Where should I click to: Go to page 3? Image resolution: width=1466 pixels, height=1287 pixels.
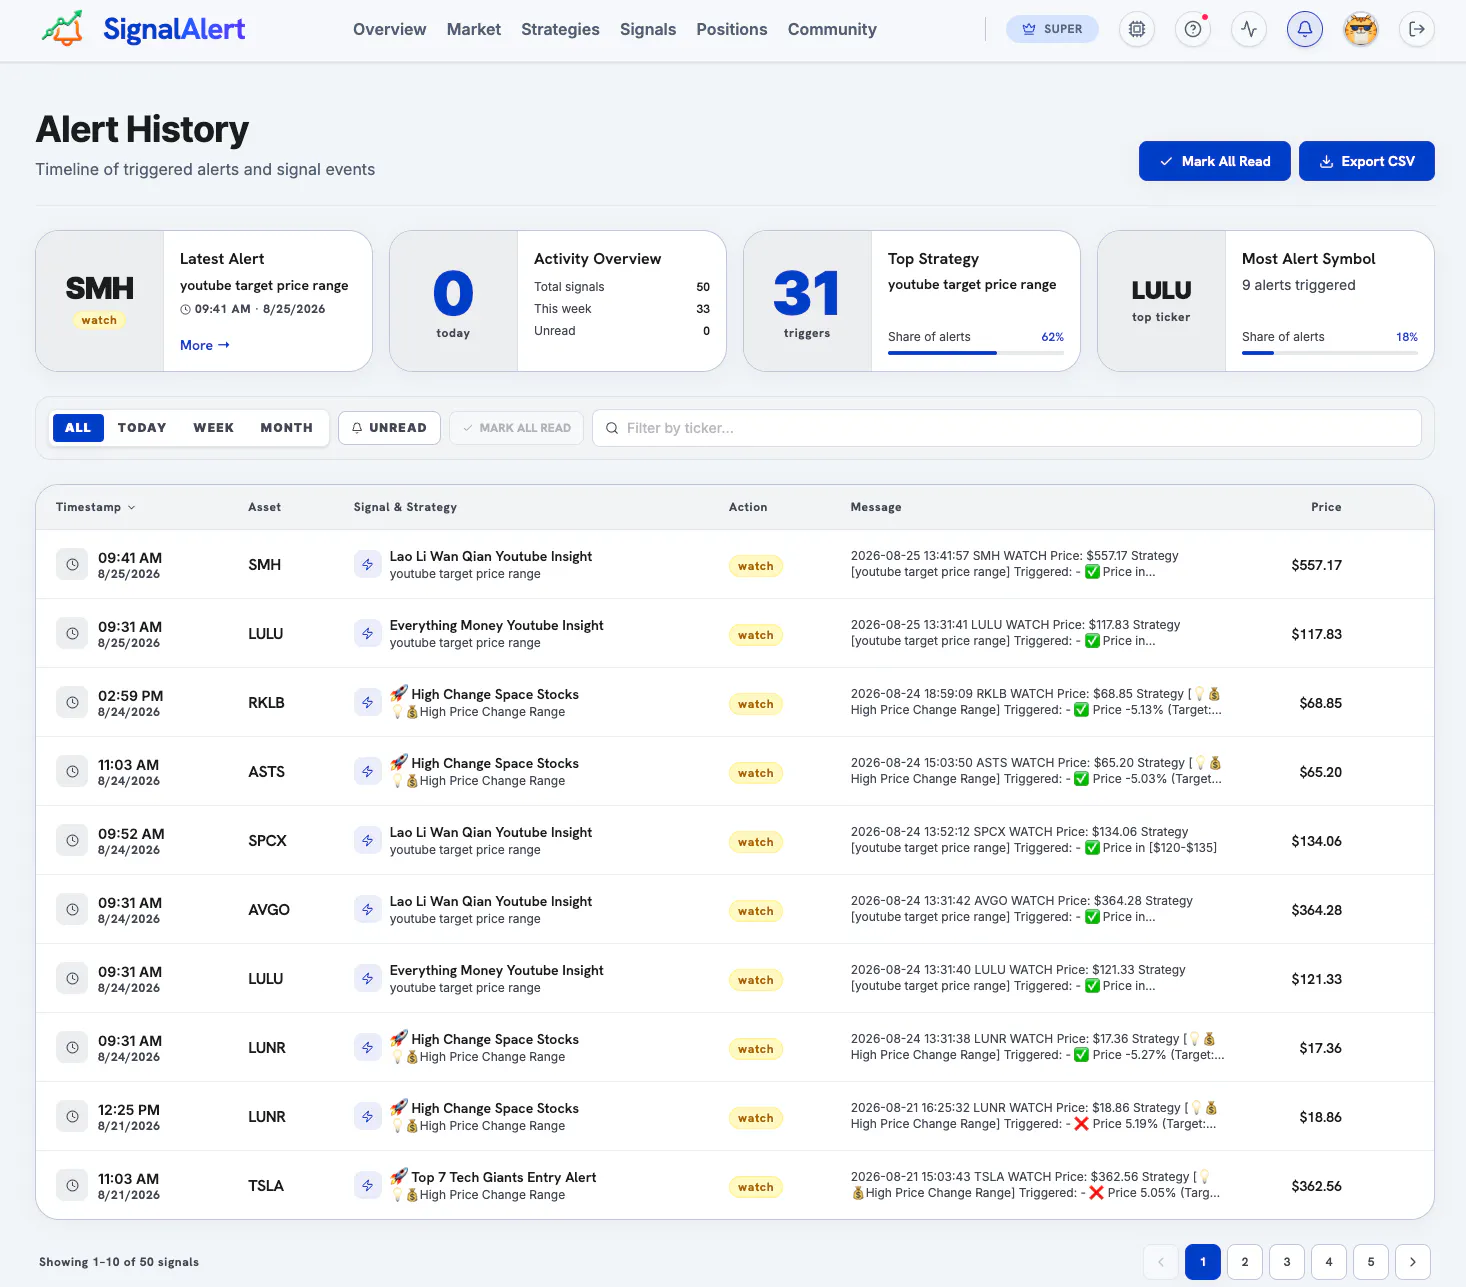tap(1287, 1262)
